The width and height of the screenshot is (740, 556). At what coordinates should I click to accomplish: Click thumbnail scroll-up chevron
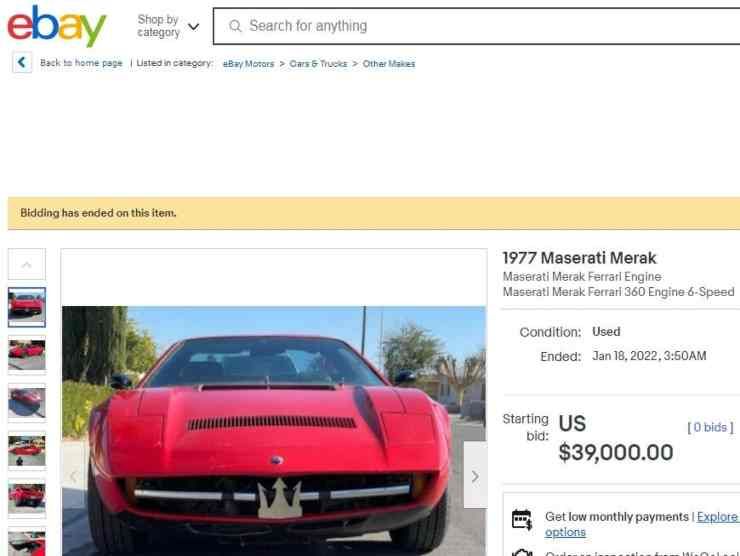[x=27, y=264]
